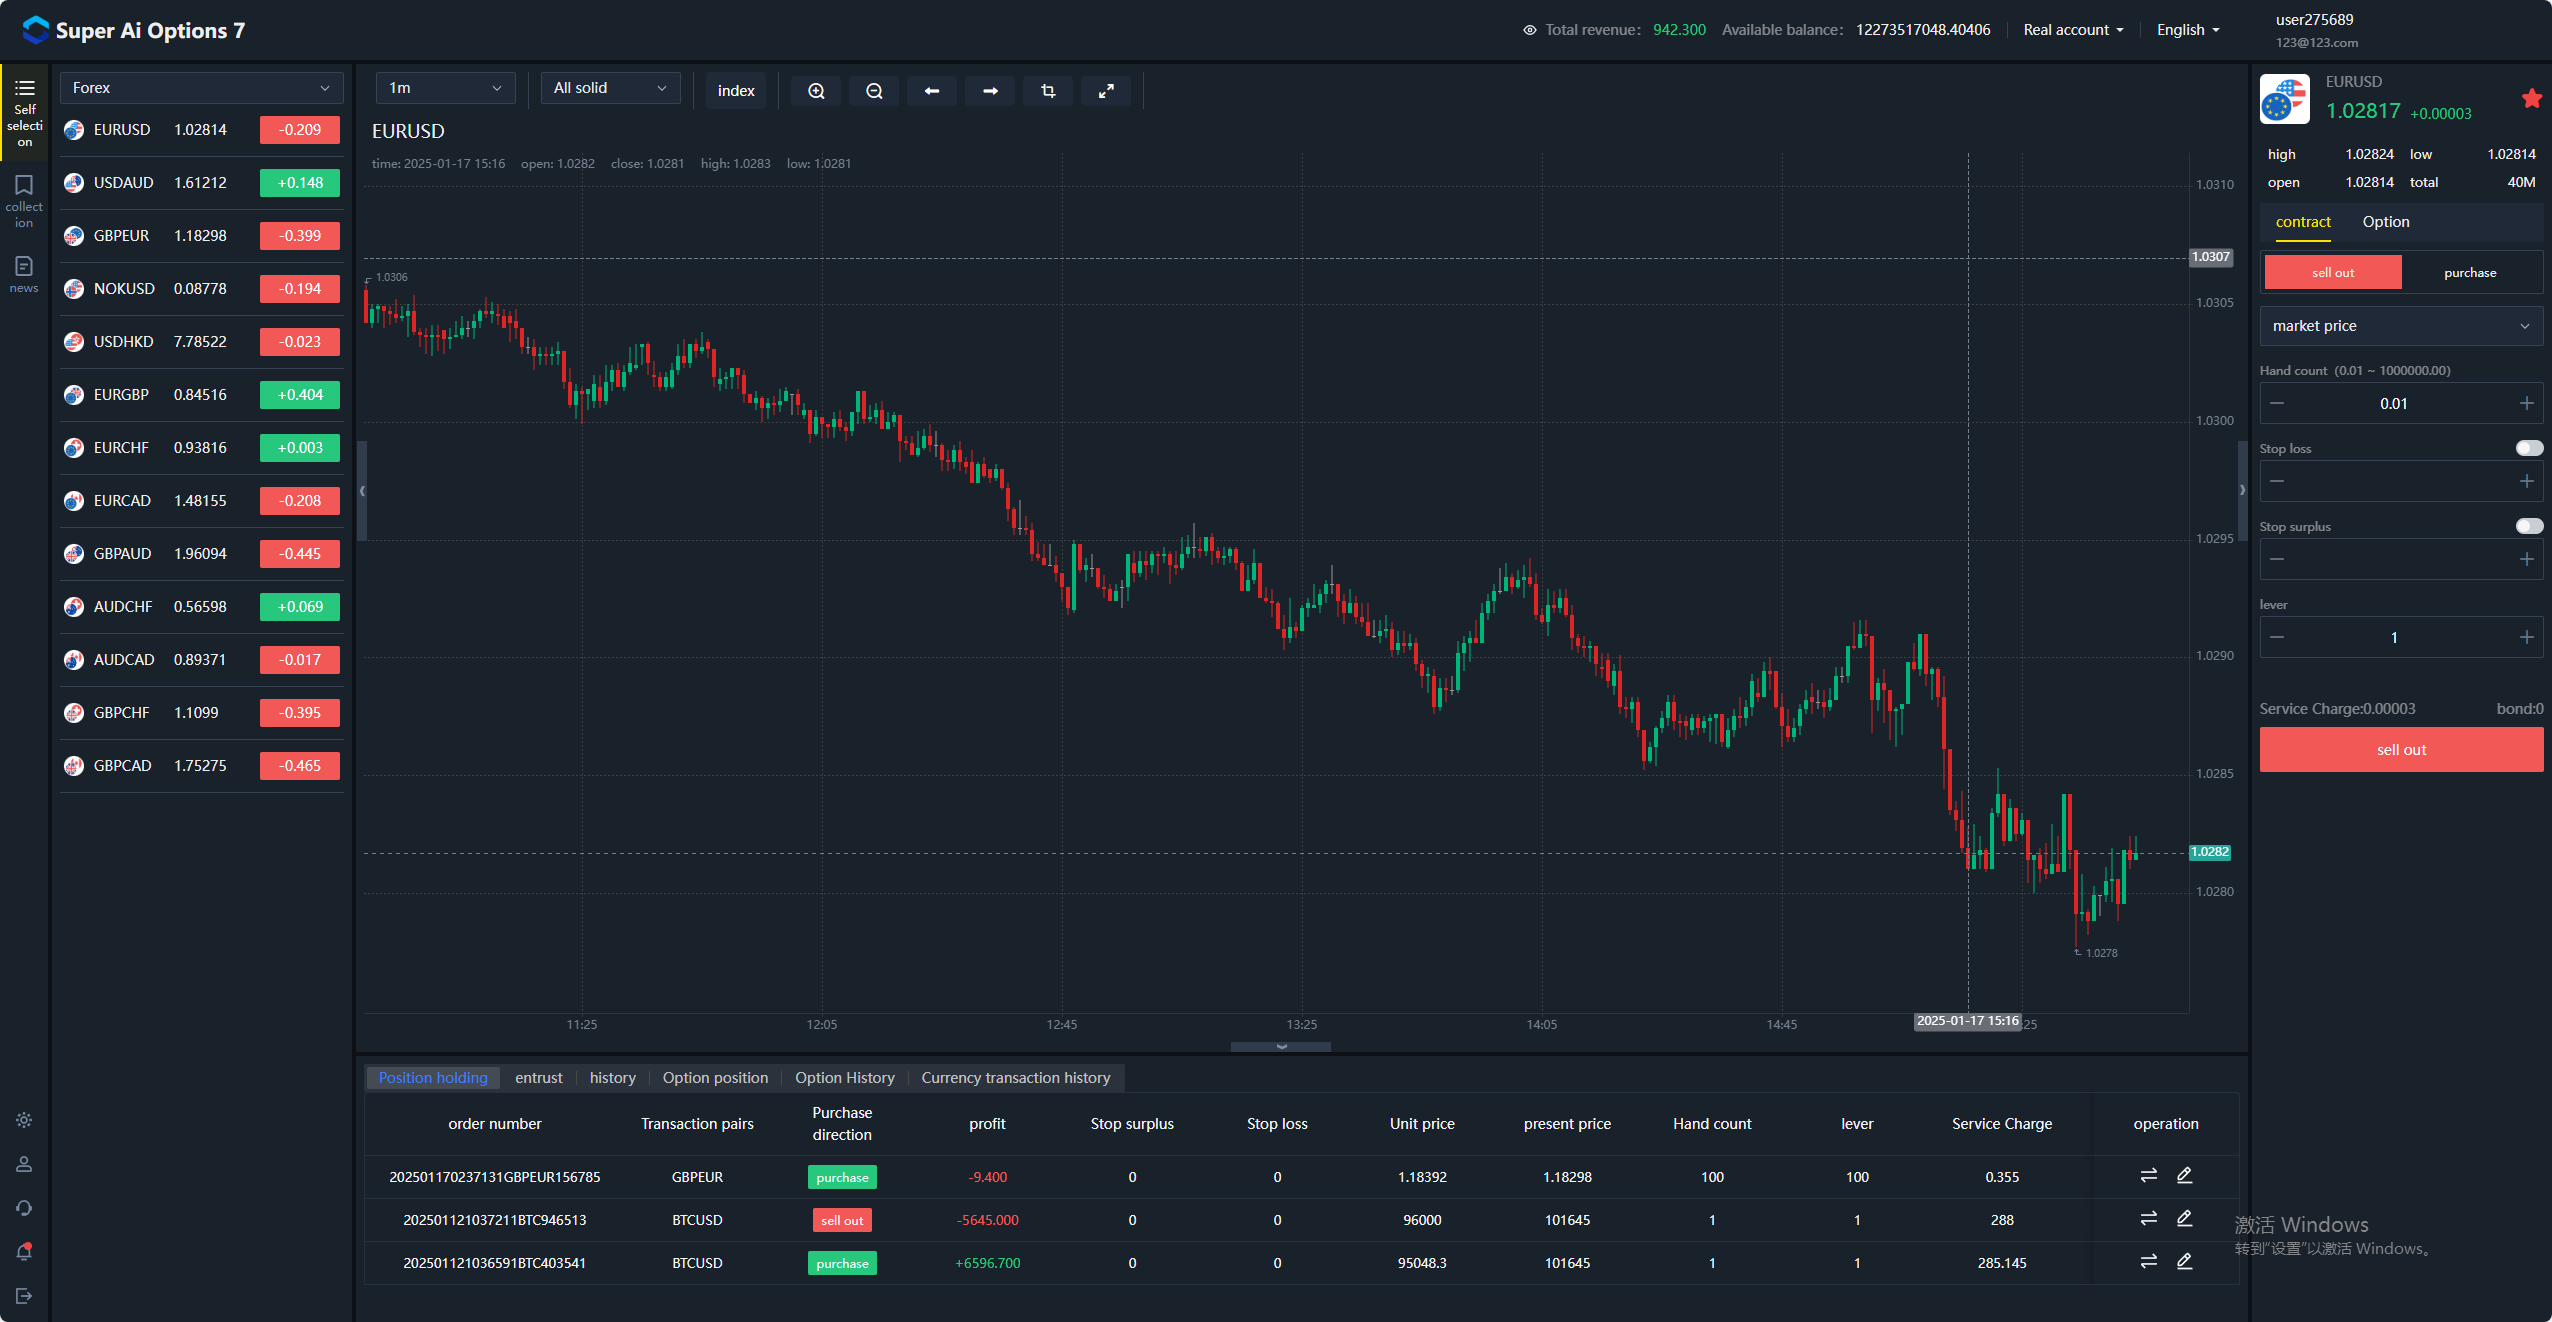Switch to the Option tab

[x=2386, y=222]
